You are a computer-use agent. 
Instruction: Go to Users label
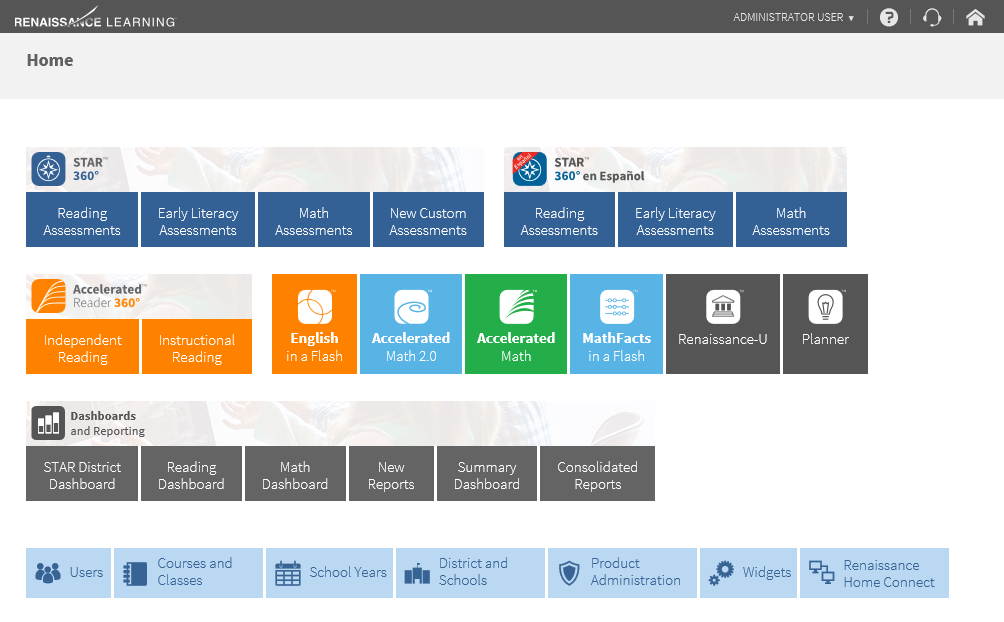(86, 573)
